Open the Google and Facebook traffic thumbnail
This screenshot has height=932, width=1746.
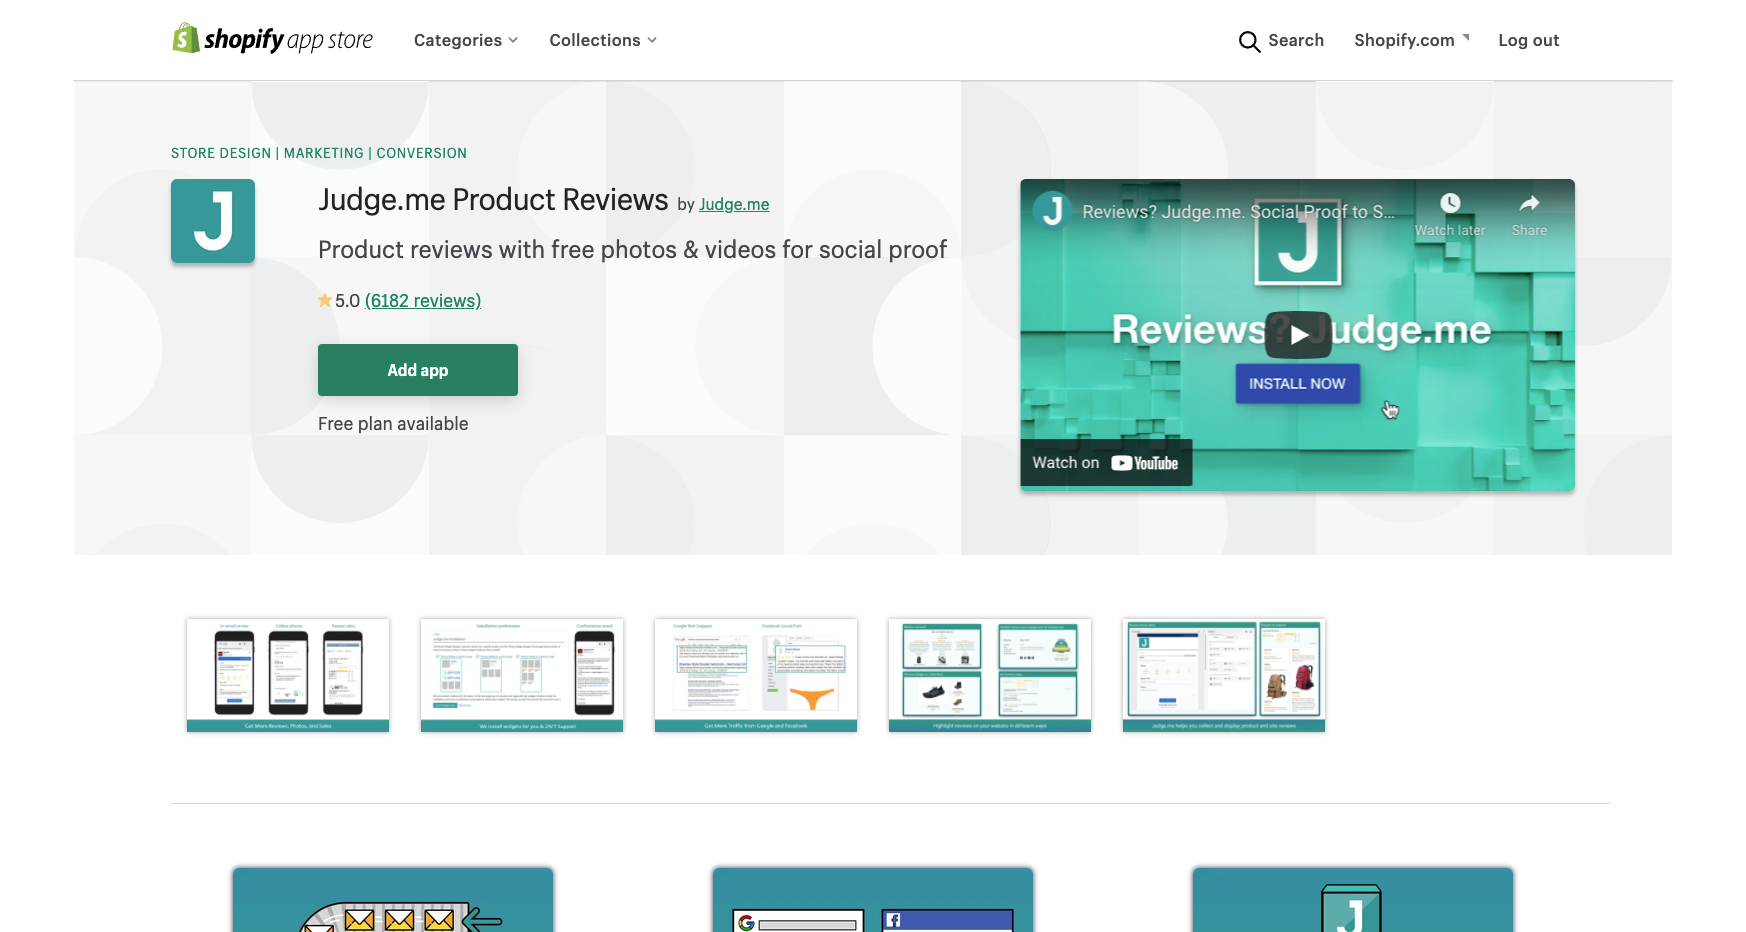pyautogui.click(x=756, y=675)
